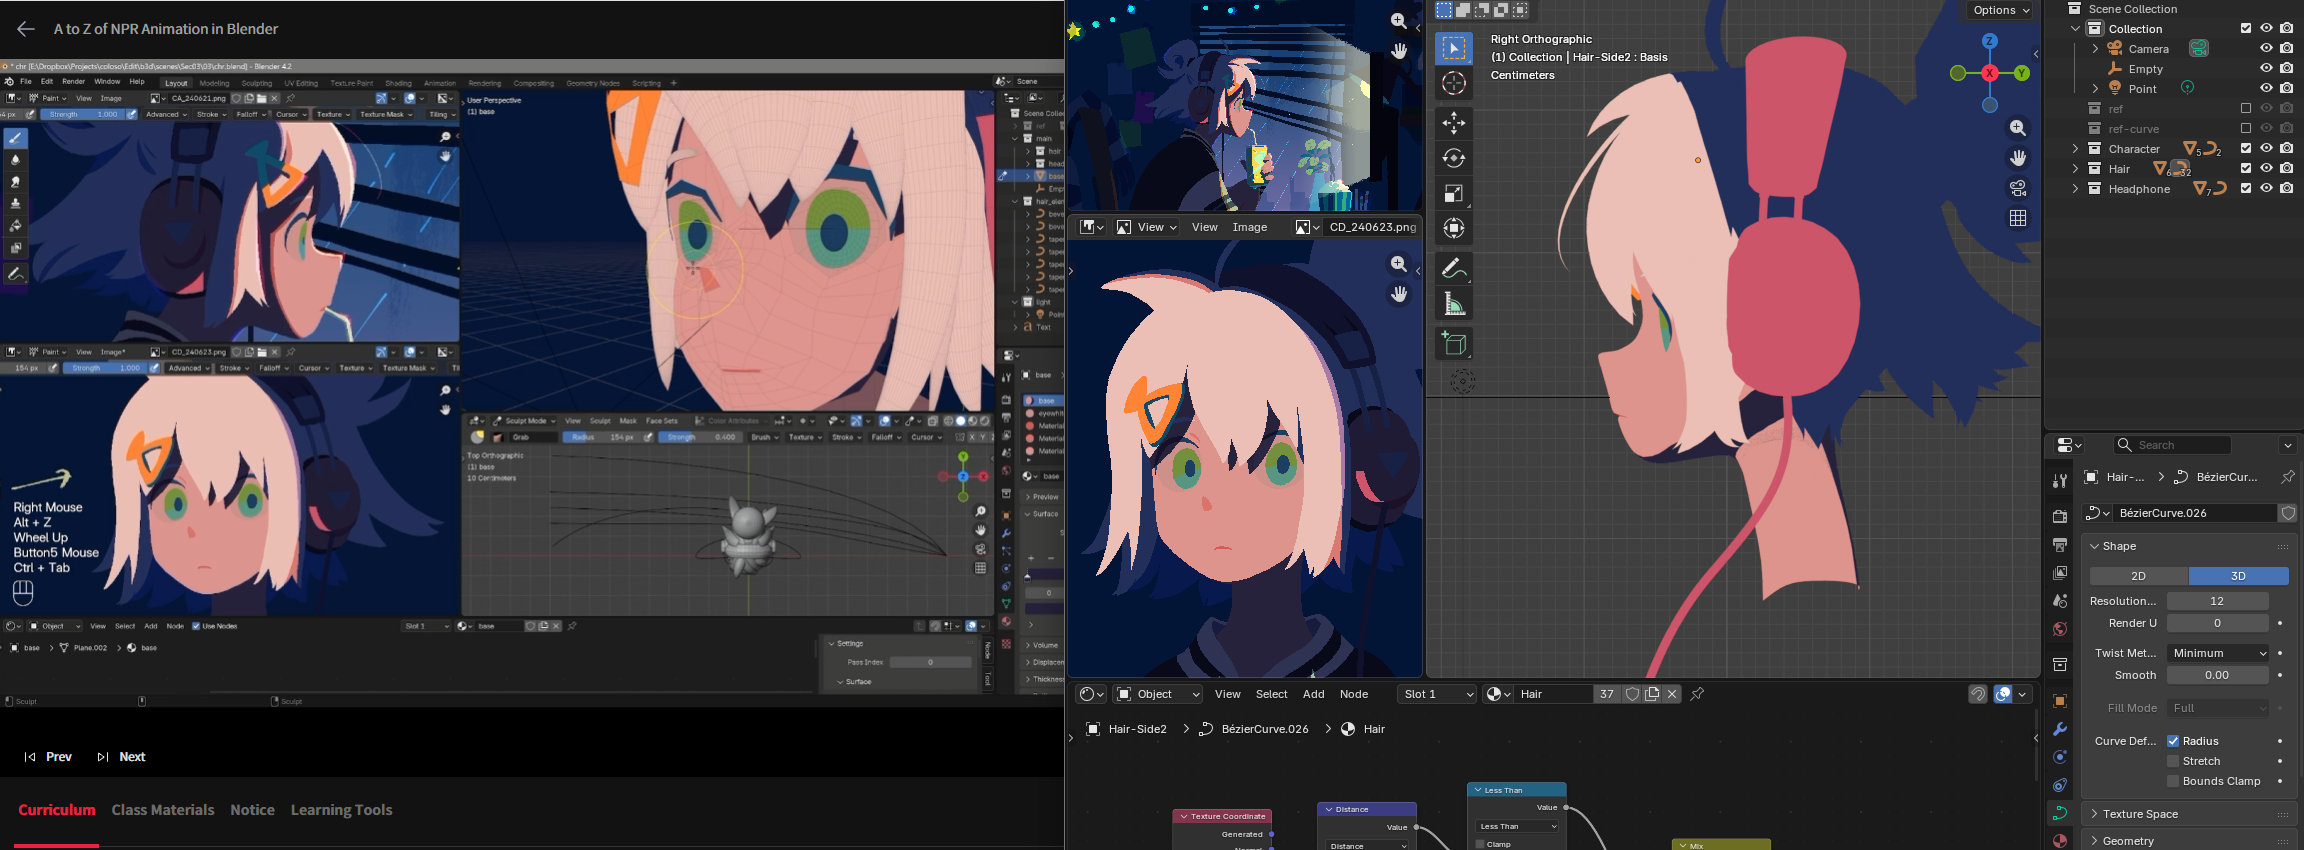Enable the Bounds Clamp checkbox

click(2173, 781)
